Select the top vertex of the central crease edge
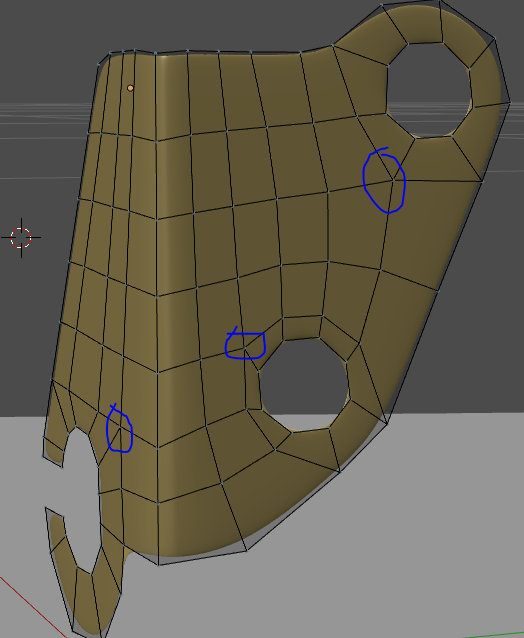 click(x=155, y=53)
